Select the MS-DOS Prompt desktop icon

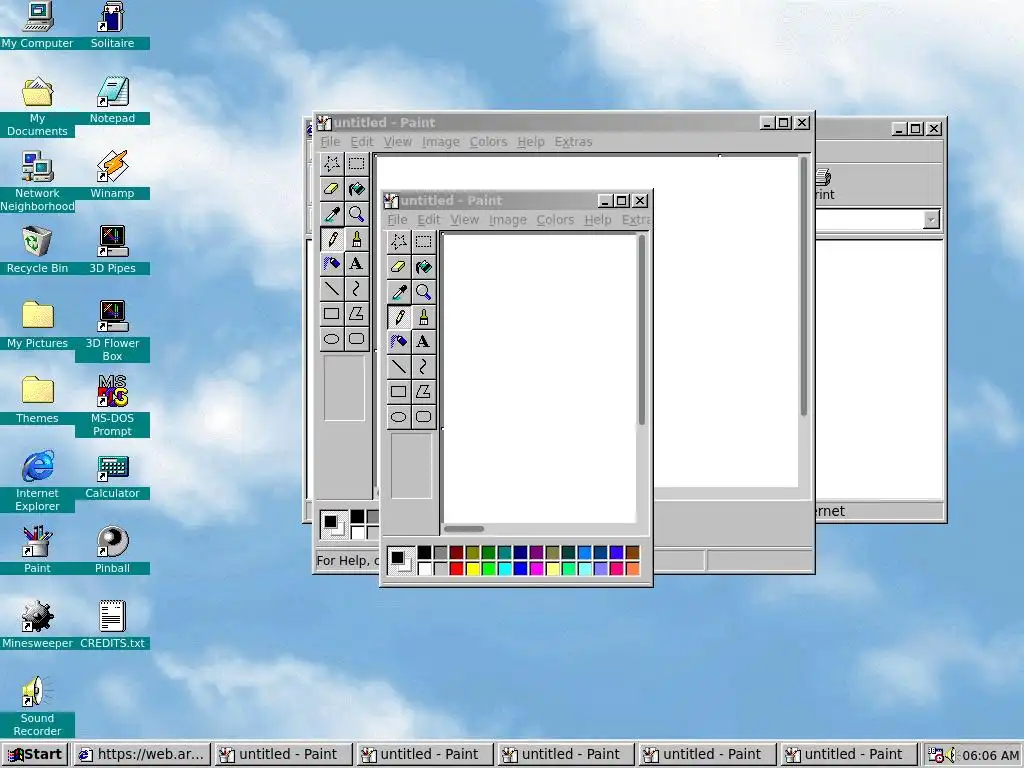[112, 405]
